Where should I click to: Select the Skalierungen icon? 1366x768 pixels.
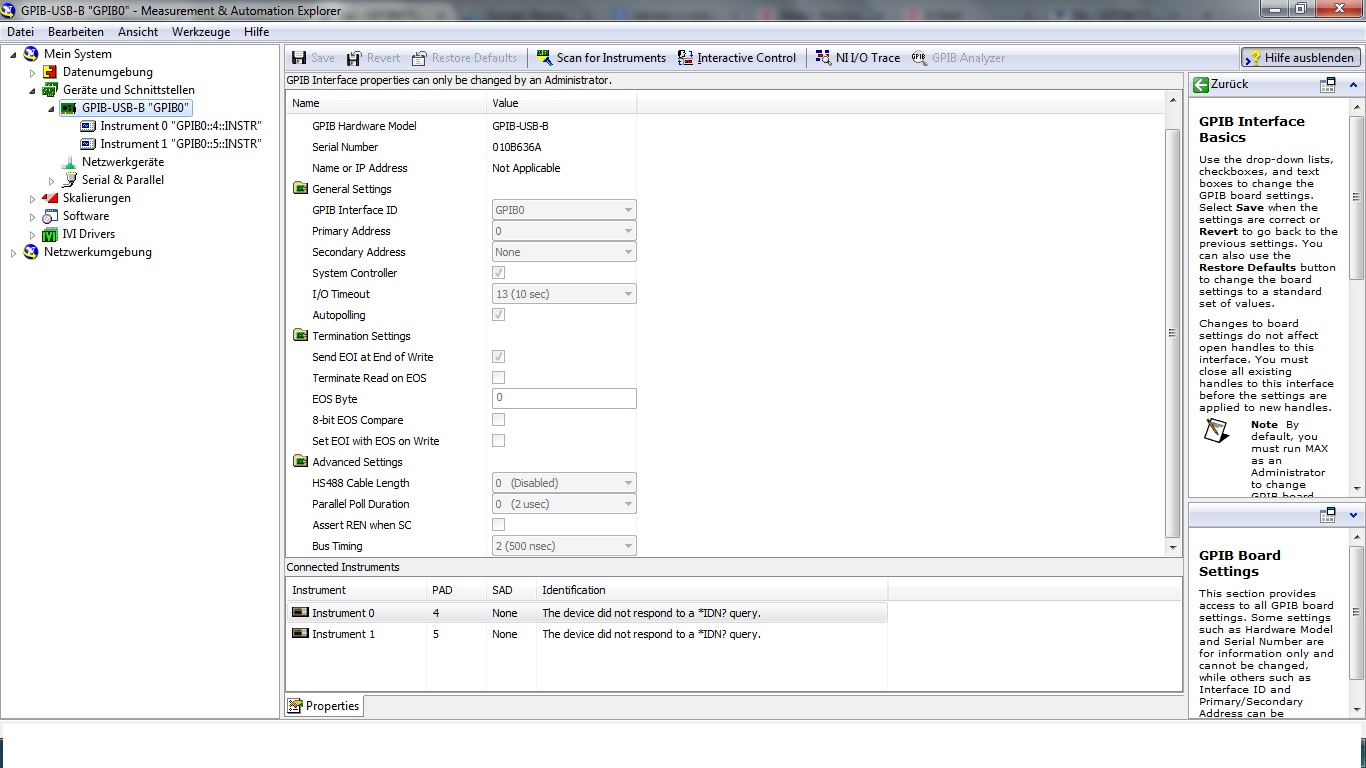pyautogui.click(x=50, y=198)
